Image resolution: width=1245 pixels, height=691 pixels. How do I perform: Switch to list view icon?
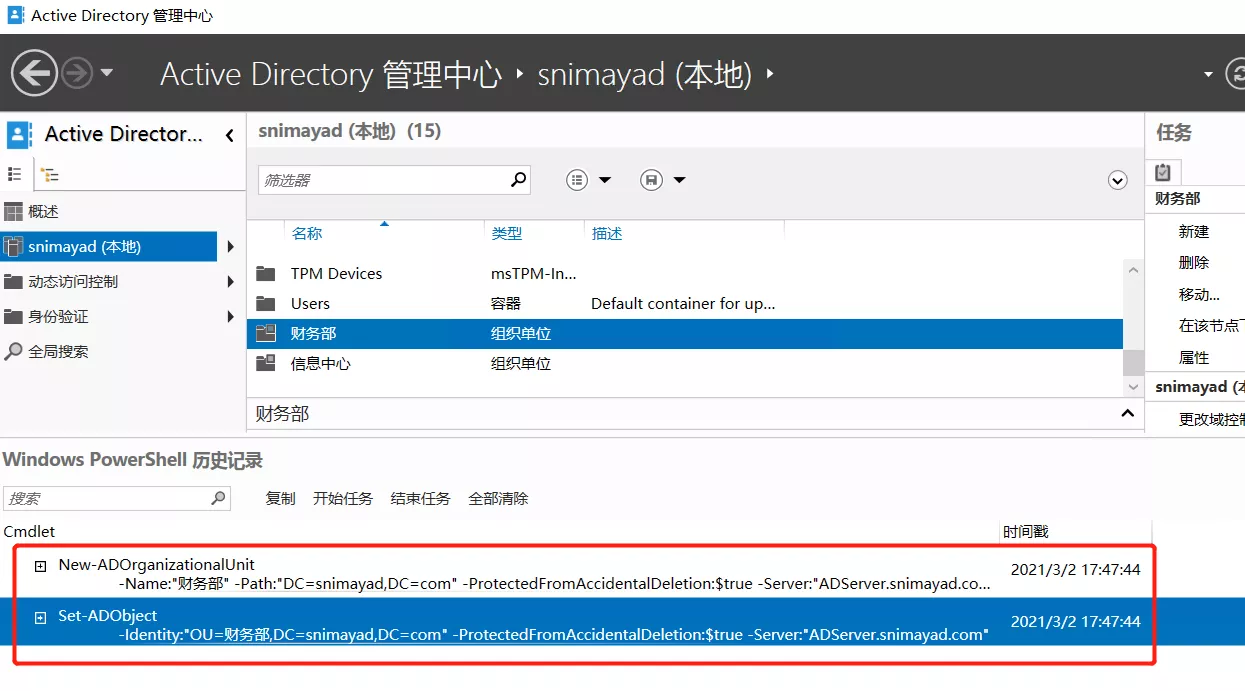(x=15, y=174)
